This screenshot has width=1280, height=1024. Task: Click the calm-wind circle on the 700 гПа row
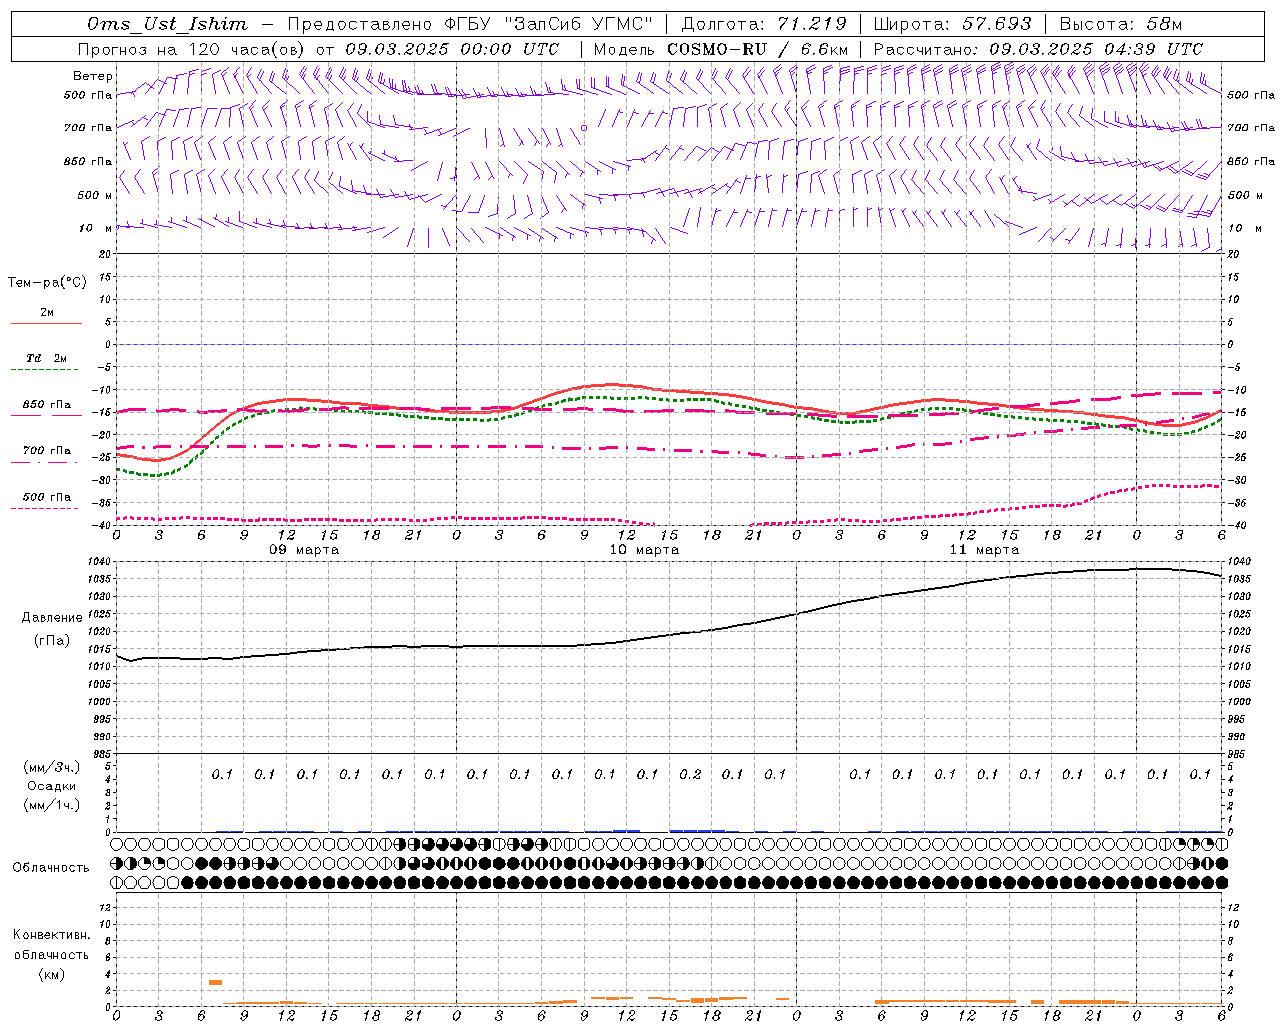(x=584, y=127)
